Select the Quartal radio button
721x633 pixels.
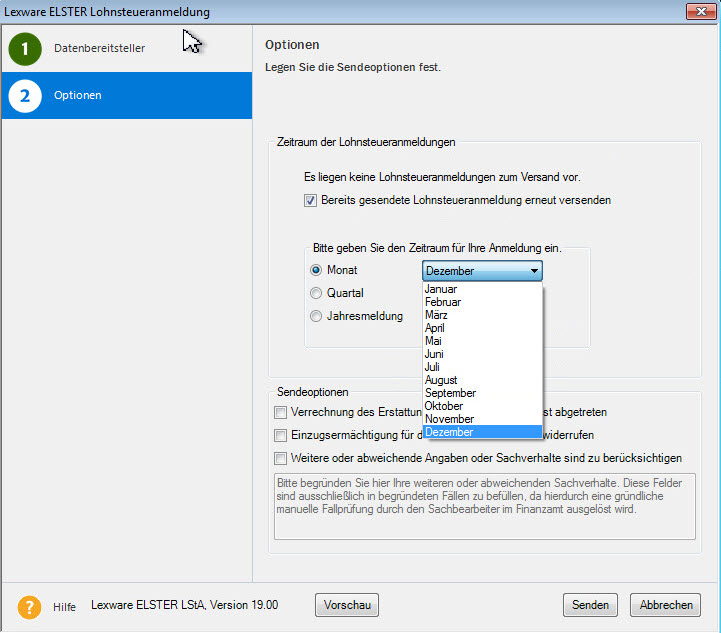coord(317,293)
